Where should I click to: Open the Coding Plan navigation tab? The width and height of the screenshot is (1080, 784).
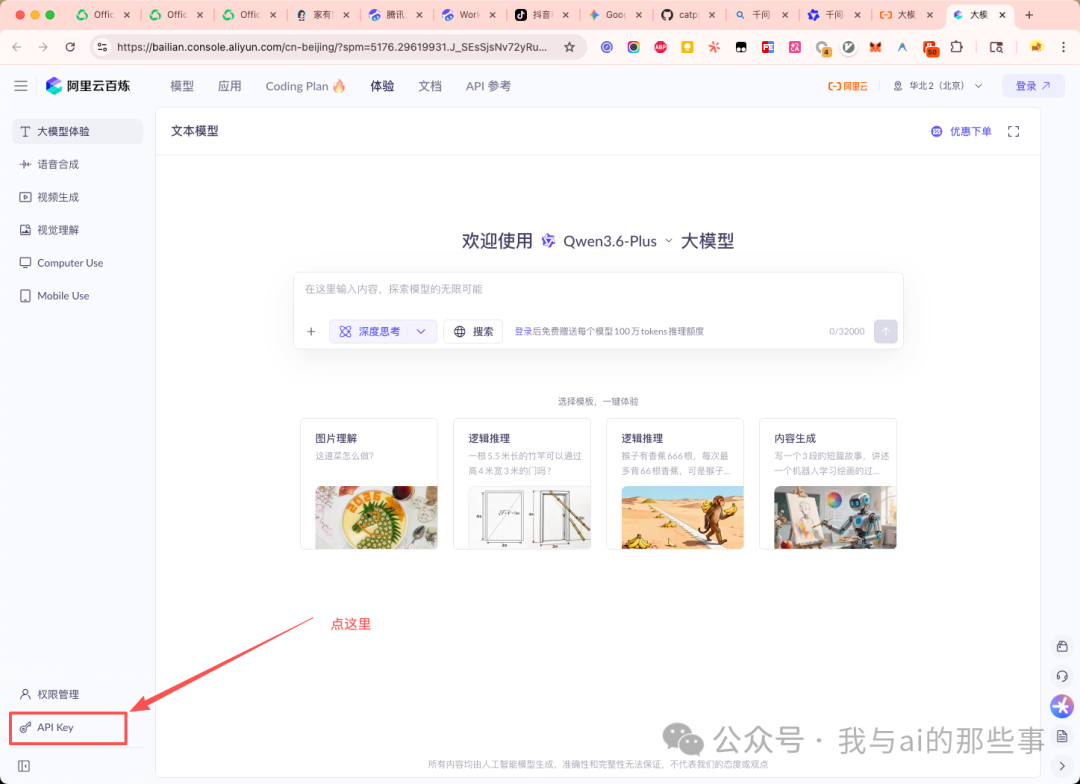pos(306,86)
